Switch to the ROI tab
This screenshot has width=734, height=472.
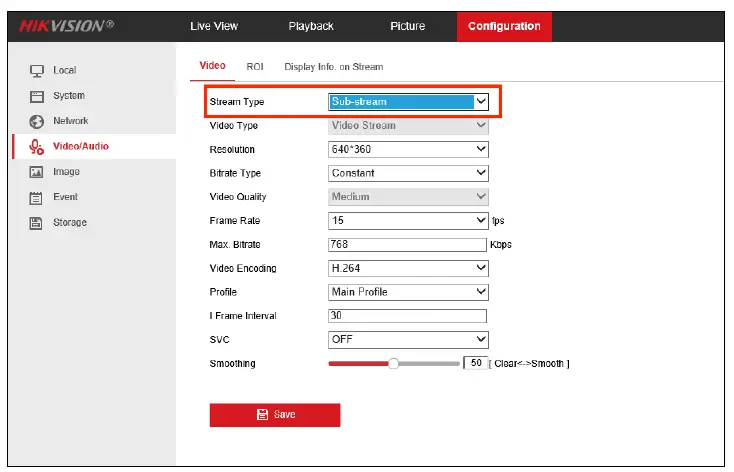pos(255,67)
